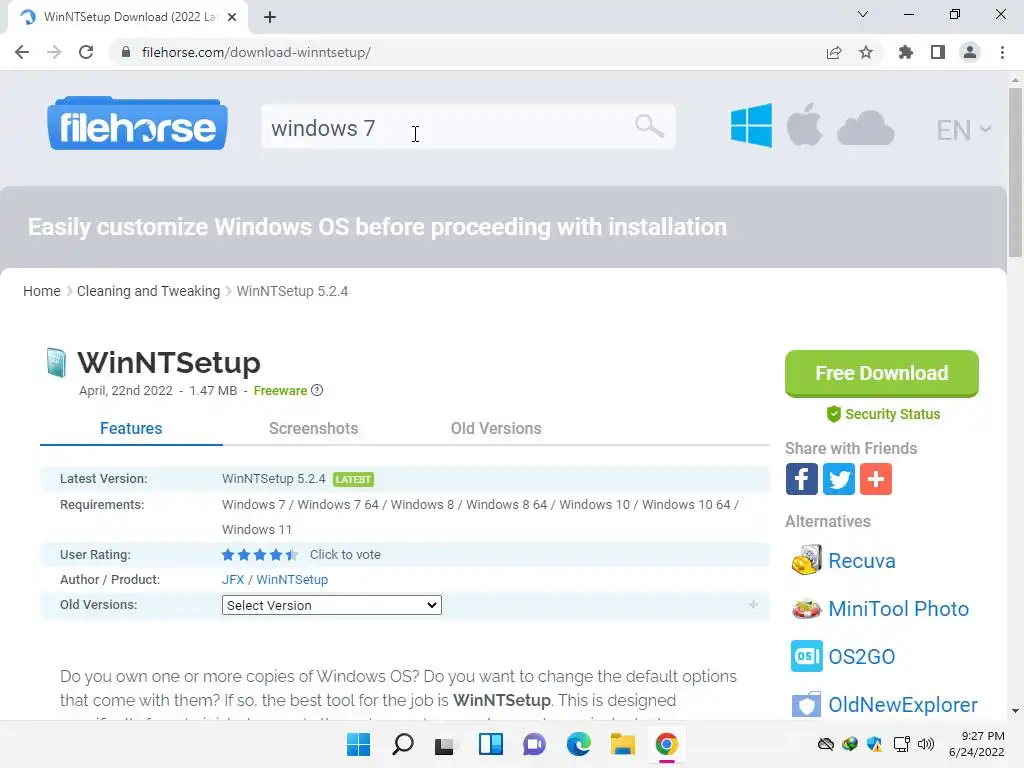Screen dimensions: 1024x768
Task: Close the WinNTSetup Download tab
Action: coord(232,17)
